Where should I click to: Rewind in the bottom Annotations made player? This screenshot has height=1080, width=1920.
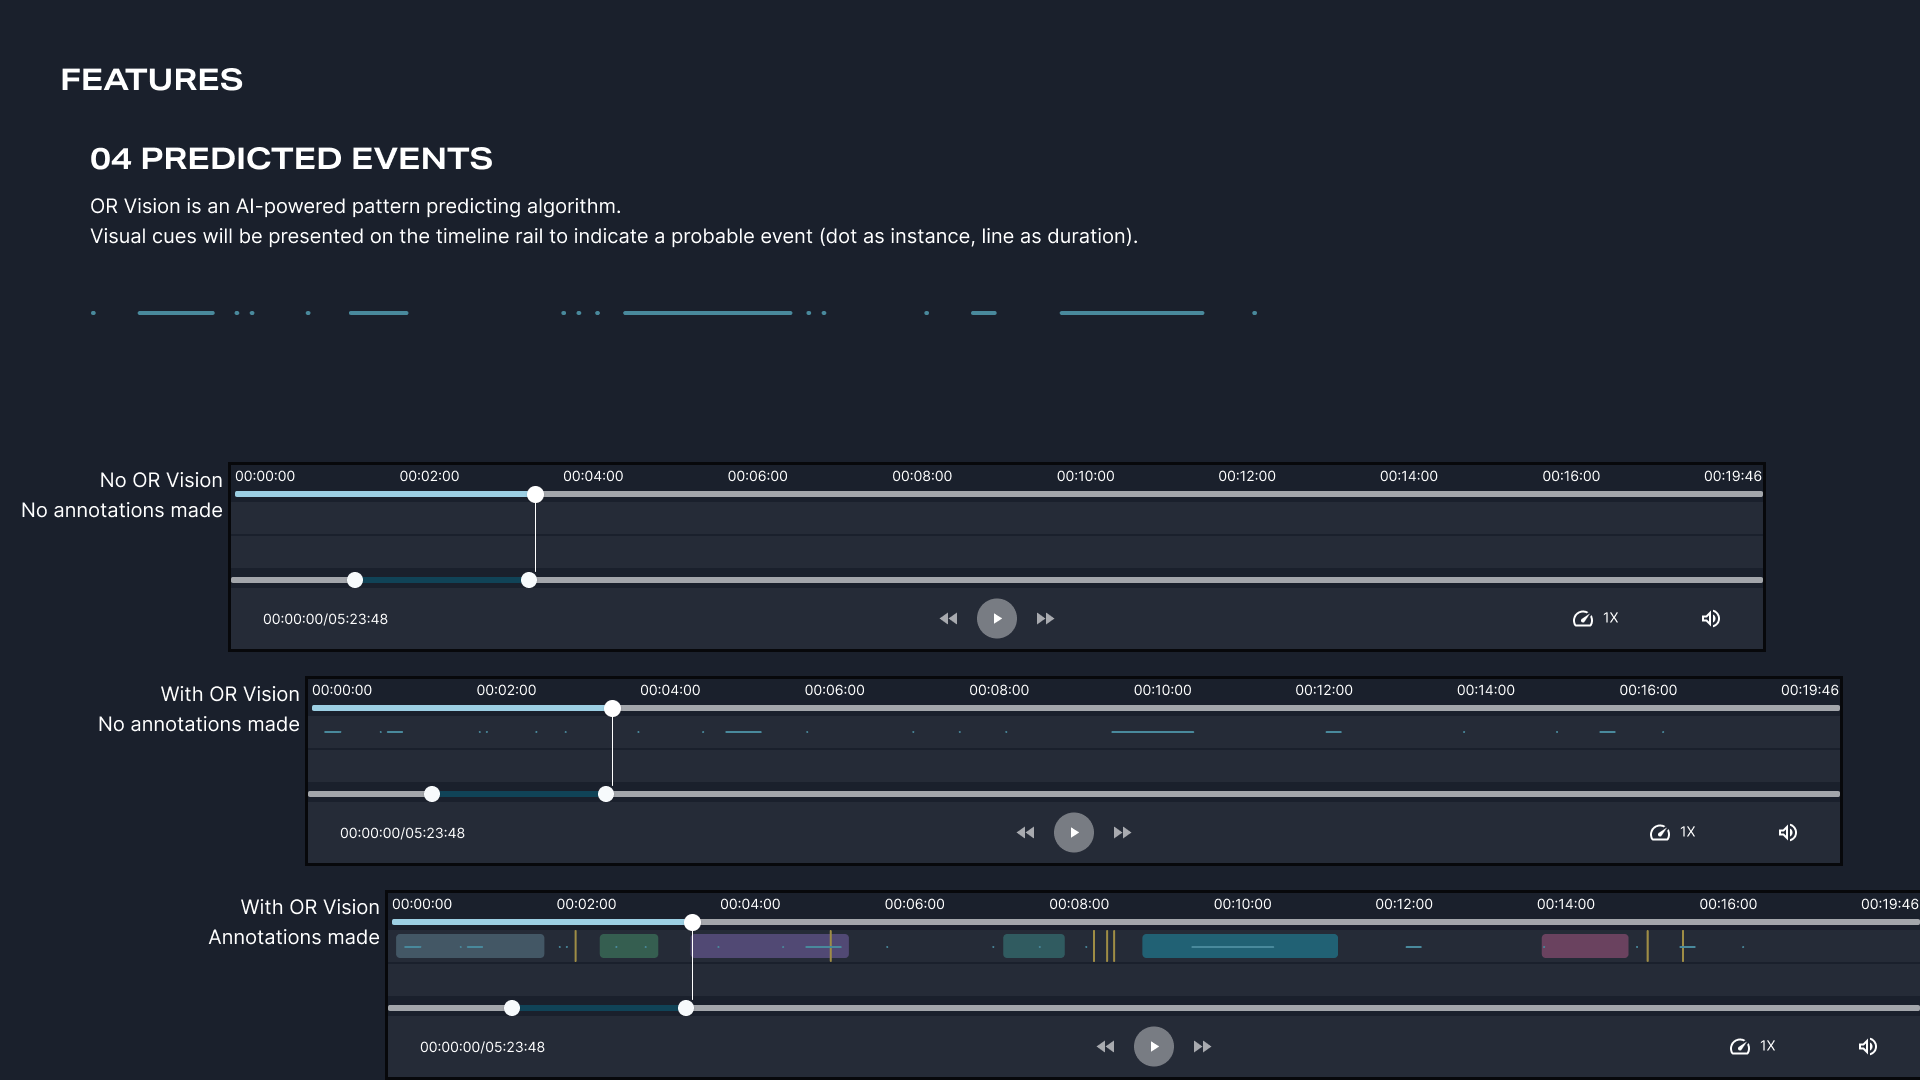point(1105,1046)
